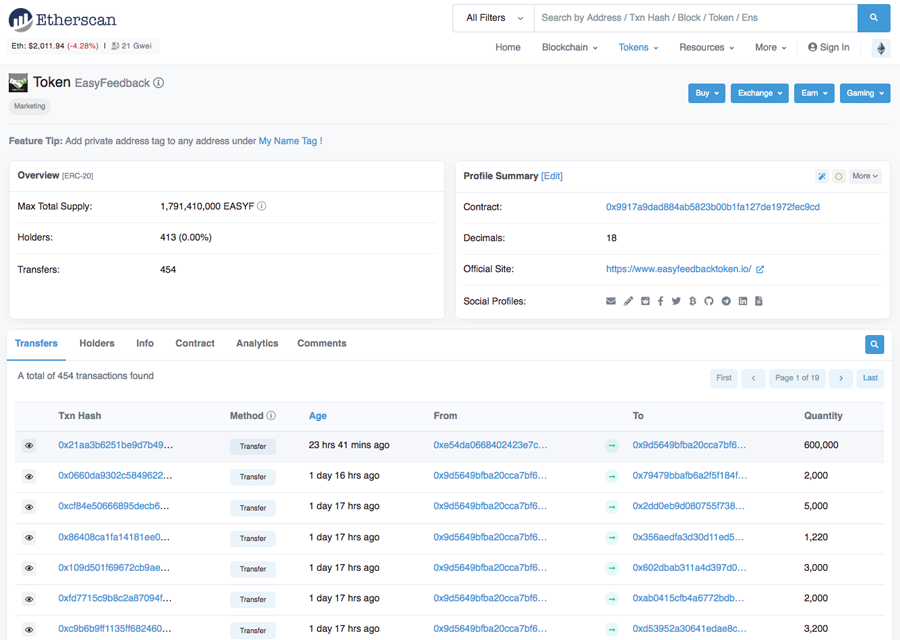The height and width of the screenshot is (640, 900).
Task: Open the Telegram social profile icon
Action: 726,301
